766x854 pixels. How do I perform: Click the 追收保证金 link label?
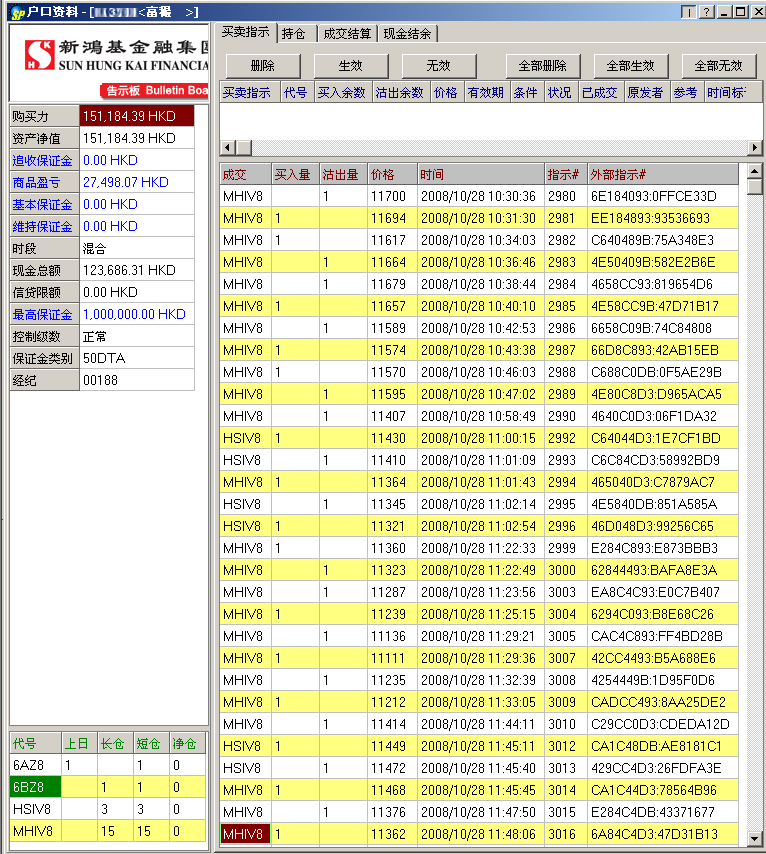tap(43, 161)
